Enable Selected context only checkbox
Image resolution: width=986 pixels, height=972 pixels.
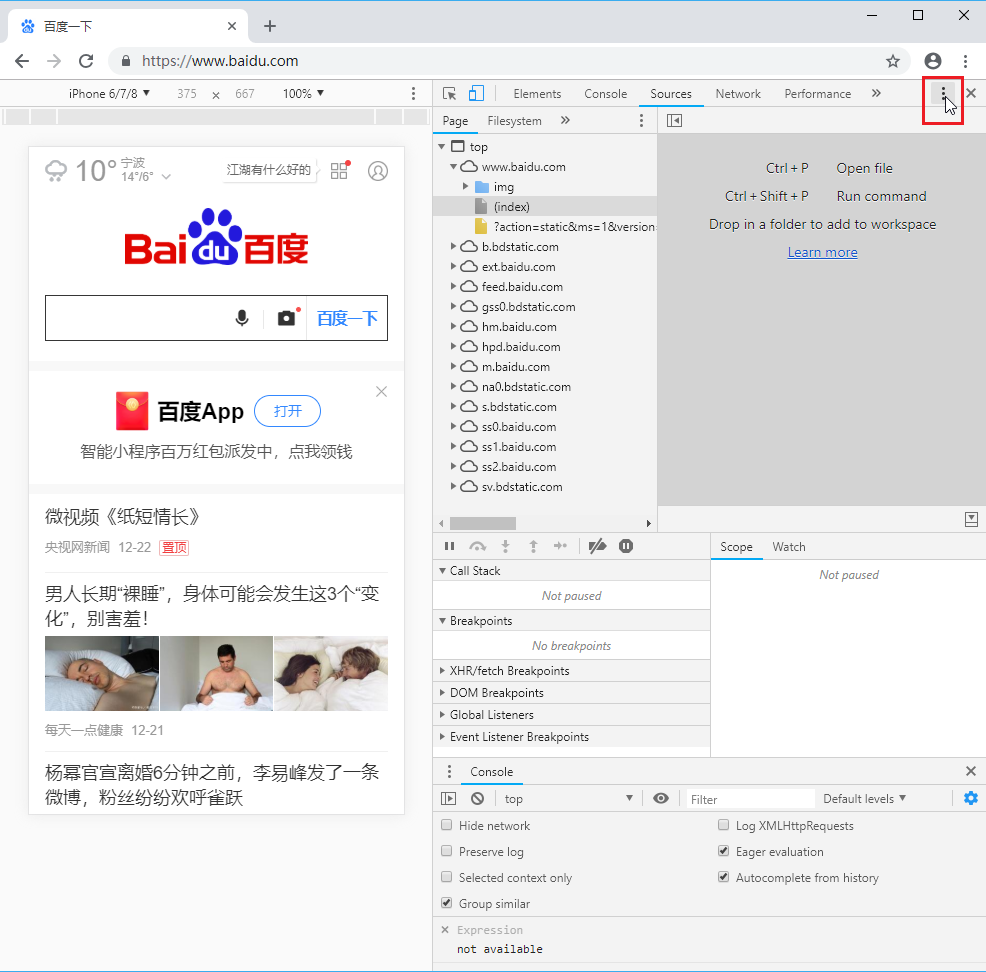pyautogui.click(x=446, y=877)
